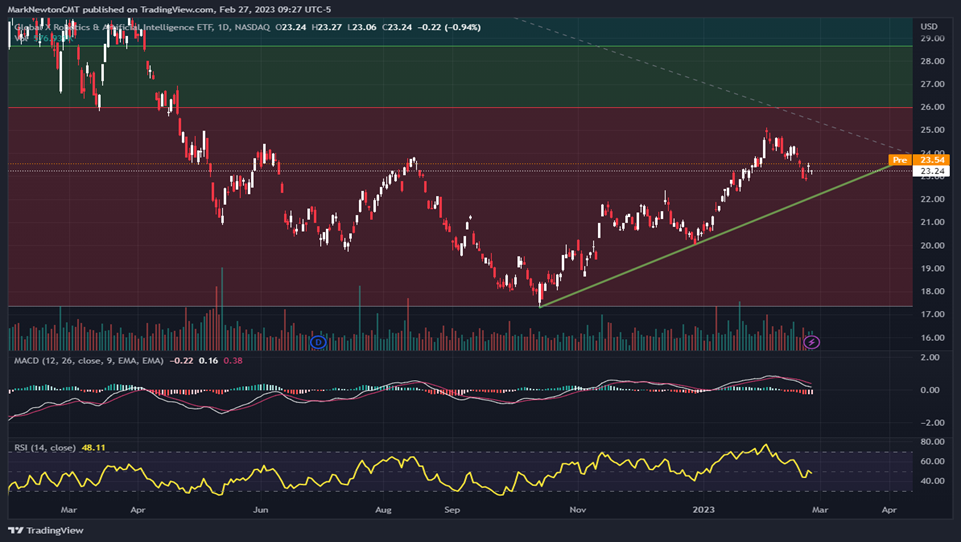The width and height of the screenshot is (961, 542).
Task: Click the TradingView logo at bottom left
Action: 46,530
